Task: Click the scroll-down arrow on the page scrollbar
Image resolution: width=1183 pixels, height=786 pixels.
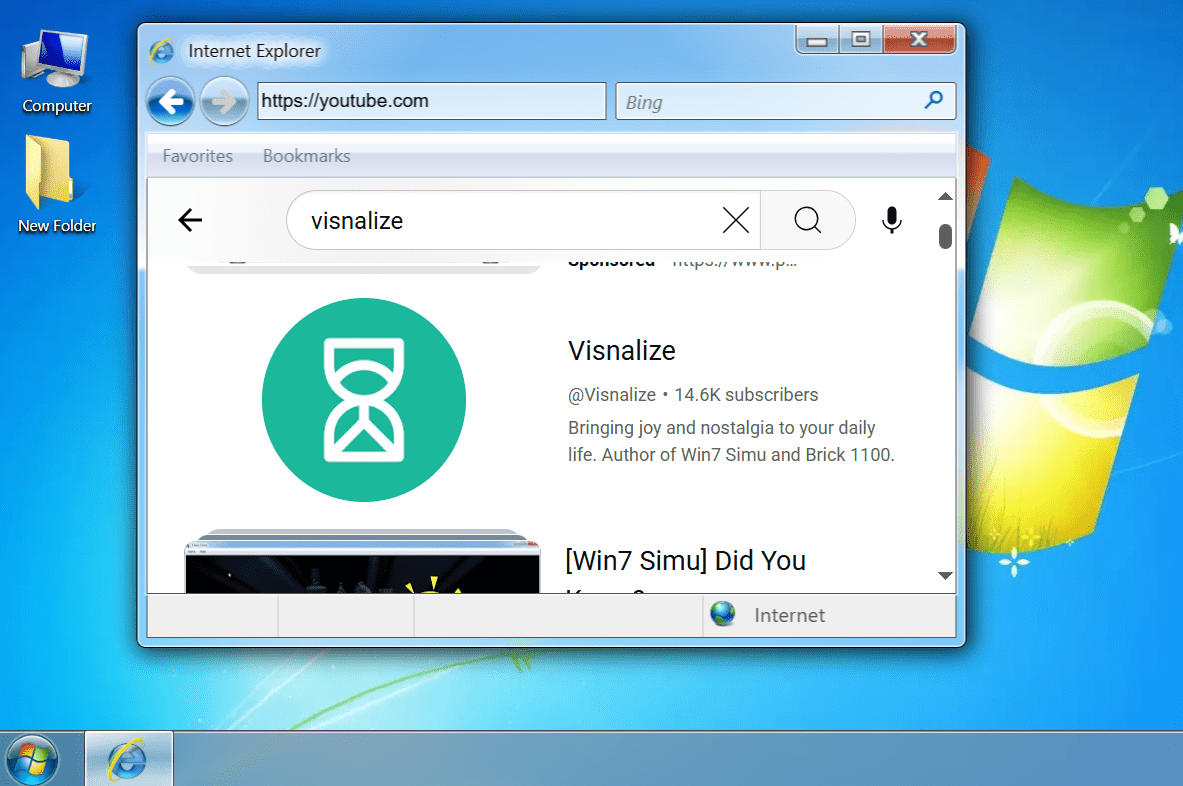Action: pos(944,576)
